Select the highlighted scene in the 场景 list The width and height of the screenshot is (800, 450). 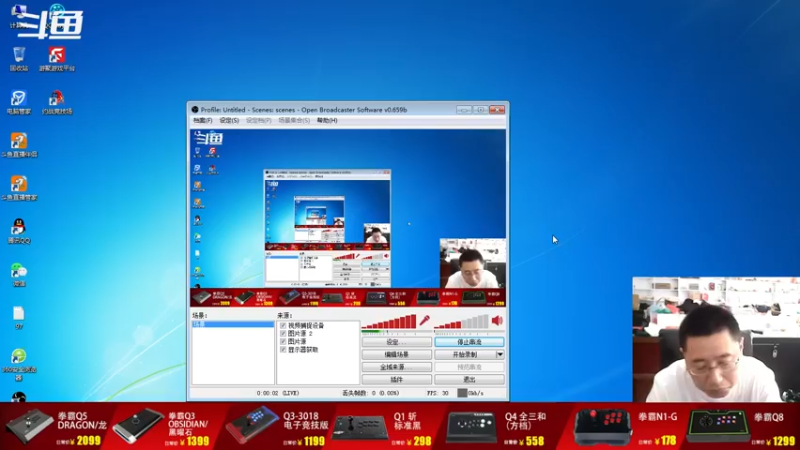(233, 324)
